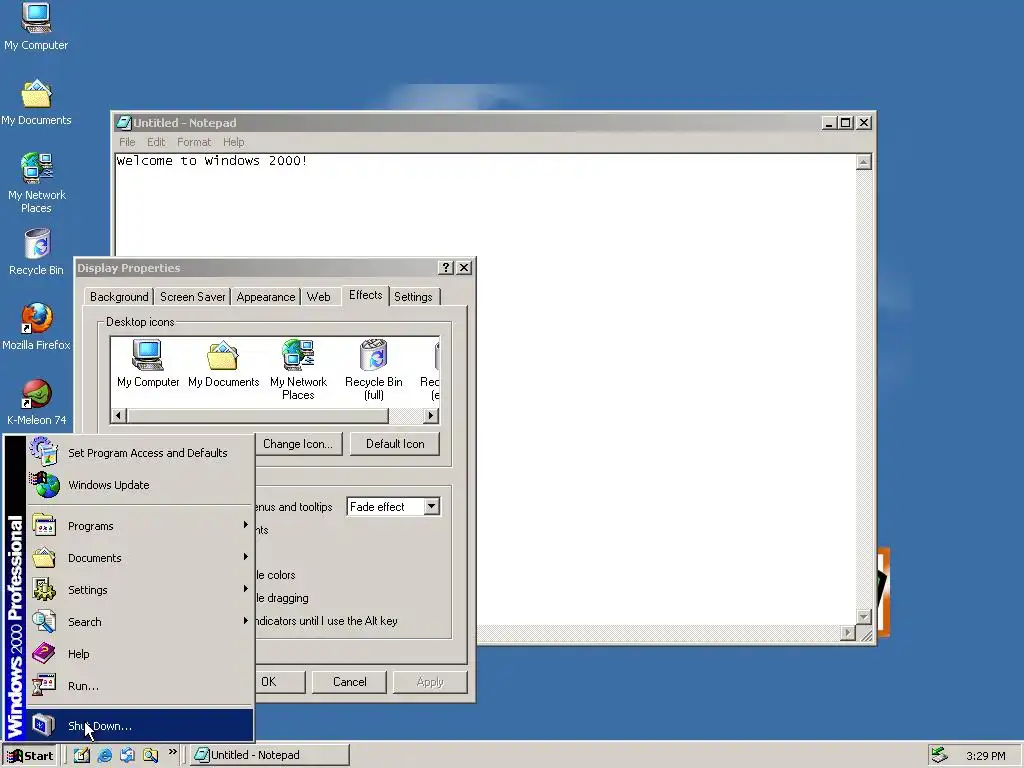Screen dimensions: 1024x768
Task: Switch to Appearance tab
Action: (266, 296)
